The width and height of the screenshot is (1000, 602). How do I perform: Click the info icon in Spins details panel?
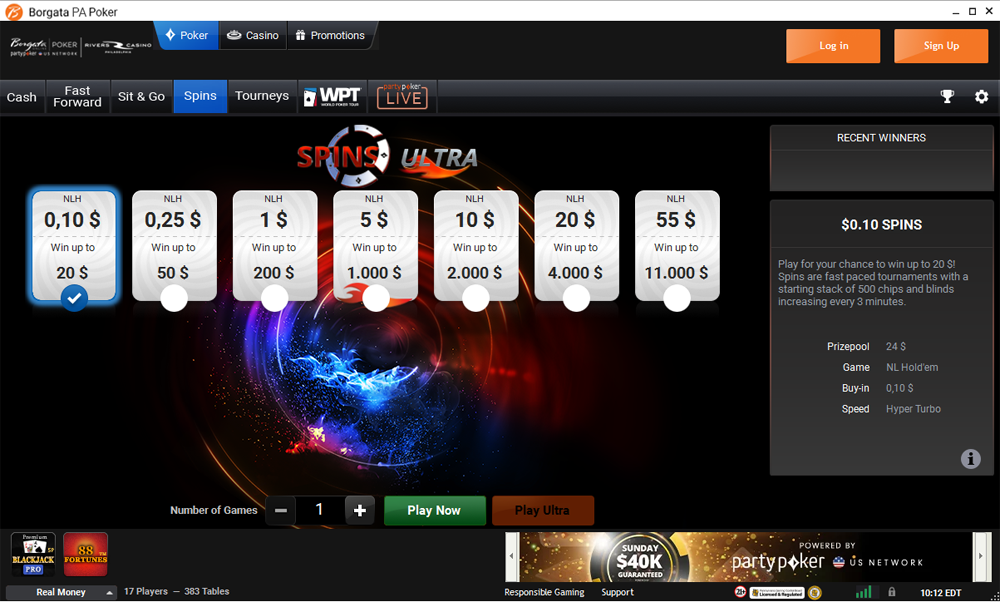[x=971, y=459]
